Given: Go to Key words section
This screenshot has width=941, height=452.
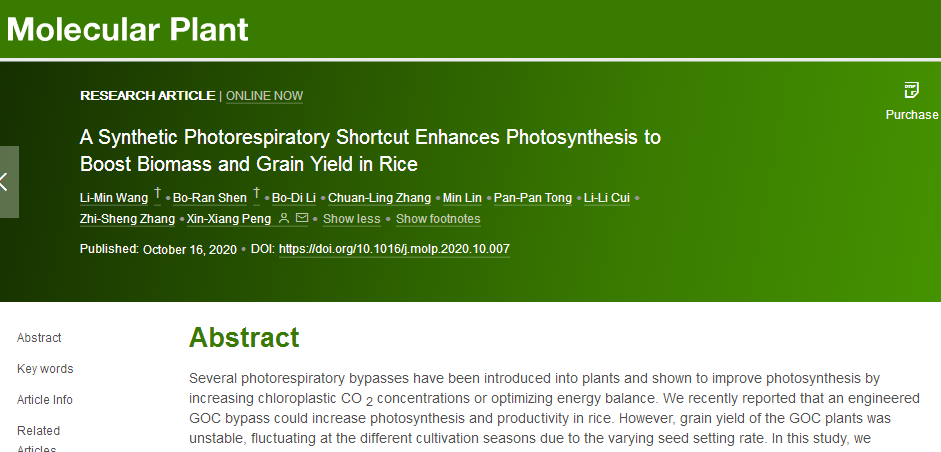Looking at the screenshot, I should tap(45, 369).
